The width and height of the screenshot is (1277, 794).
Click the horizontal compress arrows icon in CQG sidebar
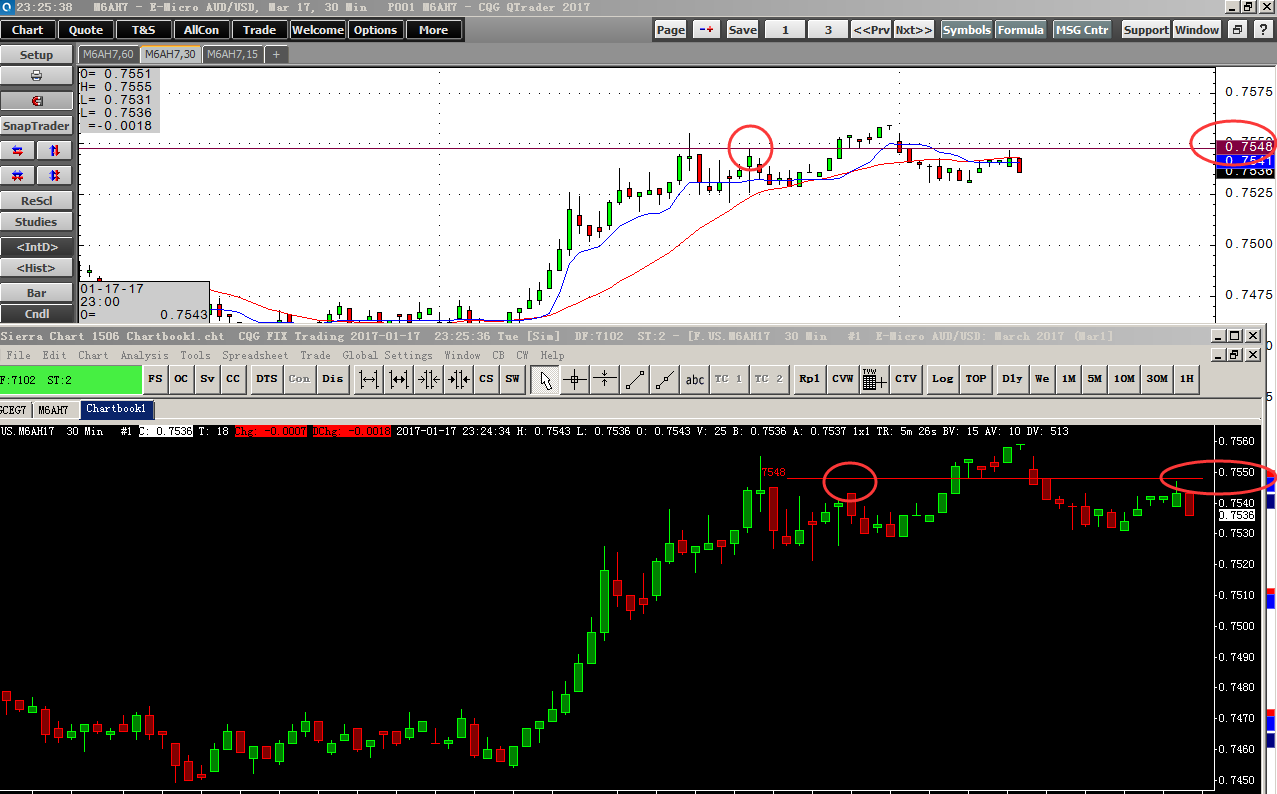pos(18,175)
